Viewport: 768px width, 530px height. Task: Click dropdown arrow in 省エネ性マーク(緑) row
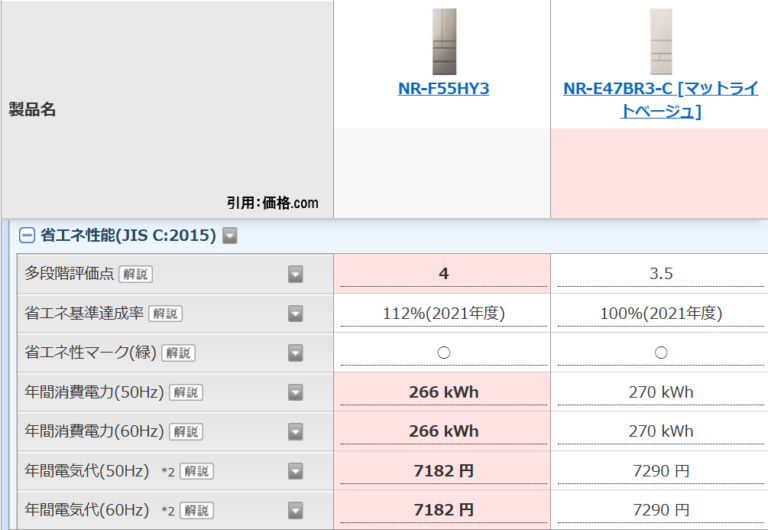point(295,353)
